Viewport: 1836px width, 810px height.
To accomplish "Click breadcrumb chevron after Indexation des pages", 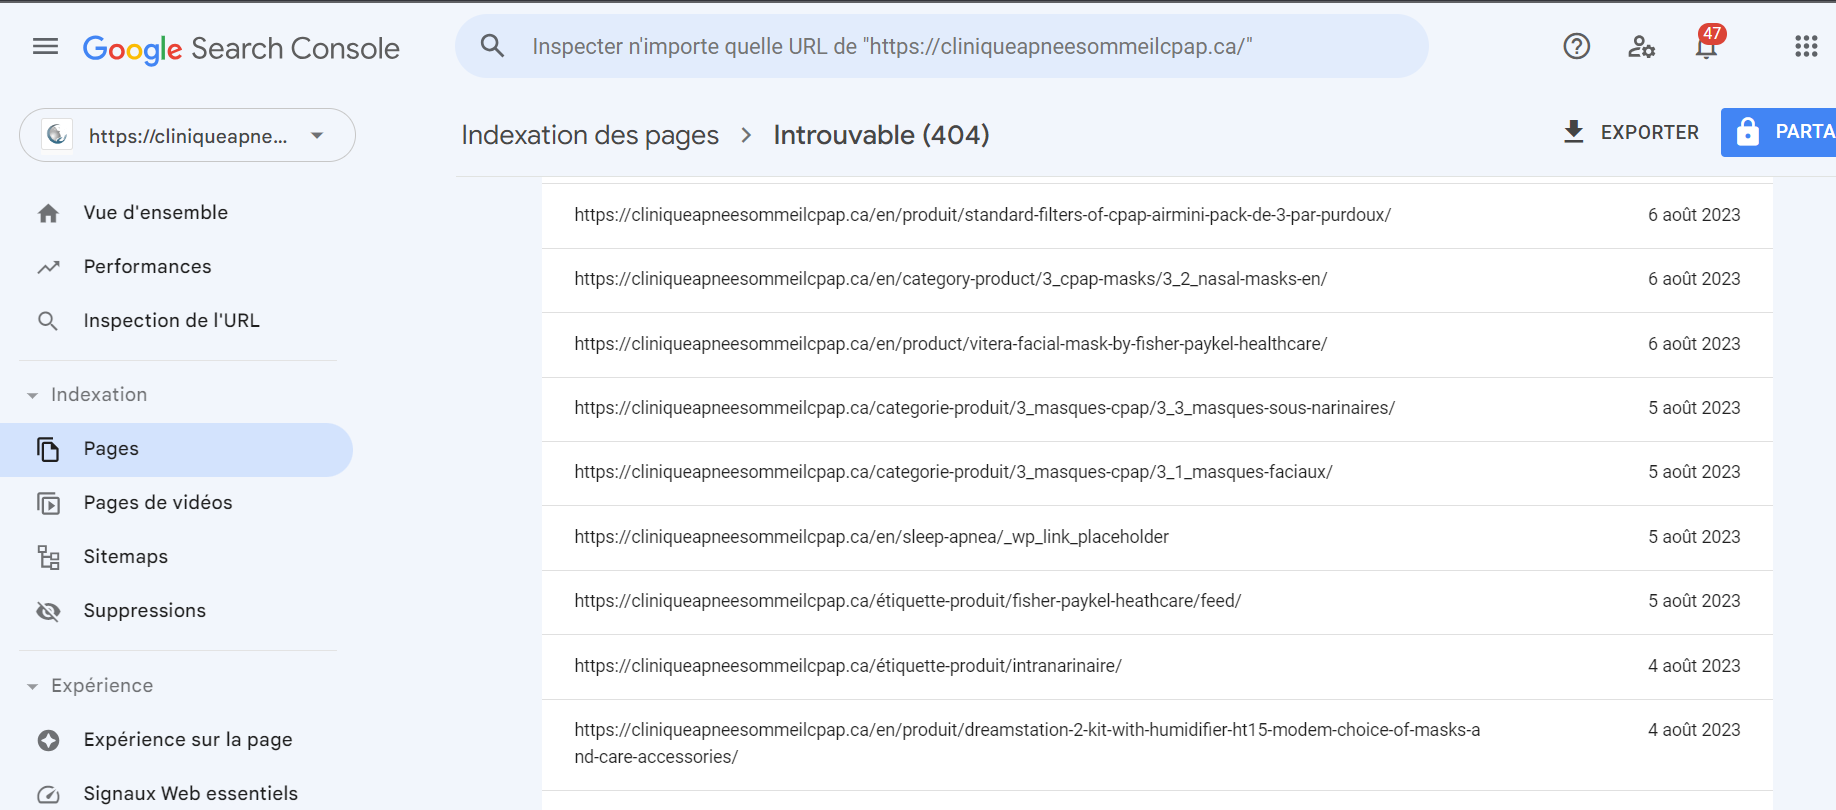I will (746, 135).
